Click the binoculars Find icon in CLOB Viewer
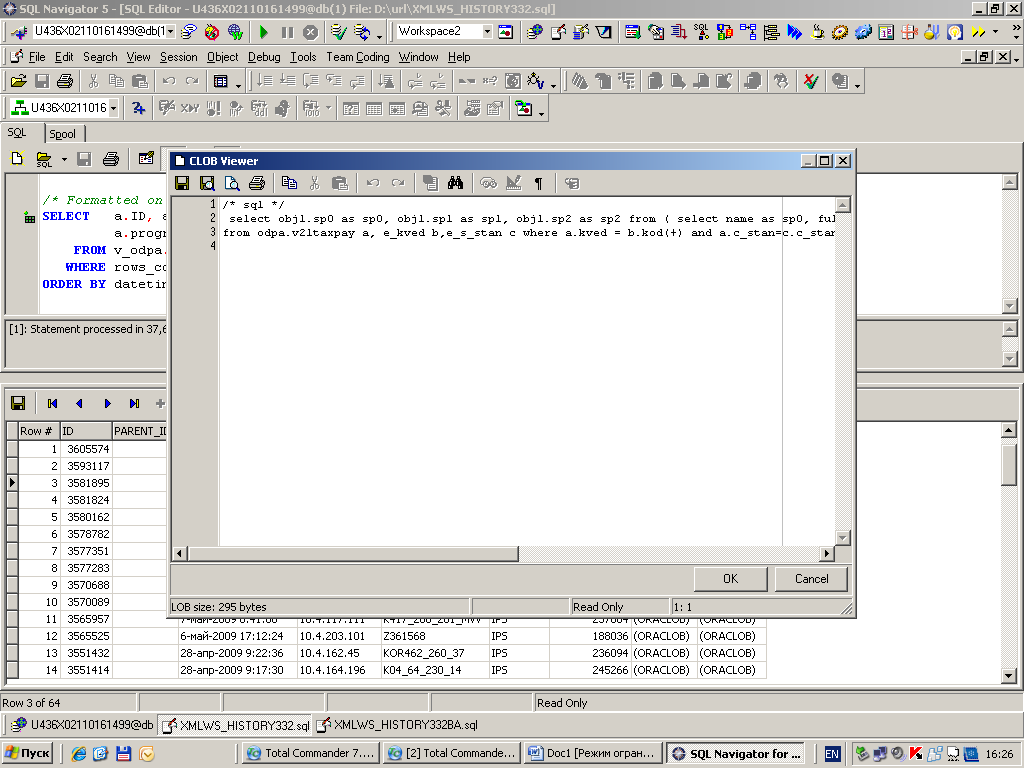The width and height of the screenshot is (1024, 768). [455, 183]
